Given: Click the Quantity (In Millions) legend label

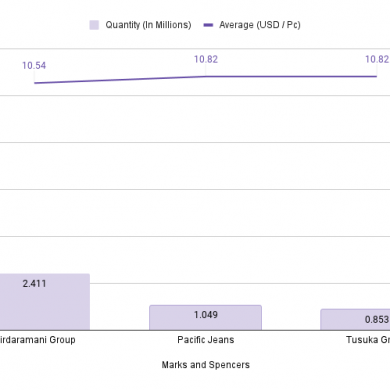Looking at the screenshot, I should click(148, 25).
